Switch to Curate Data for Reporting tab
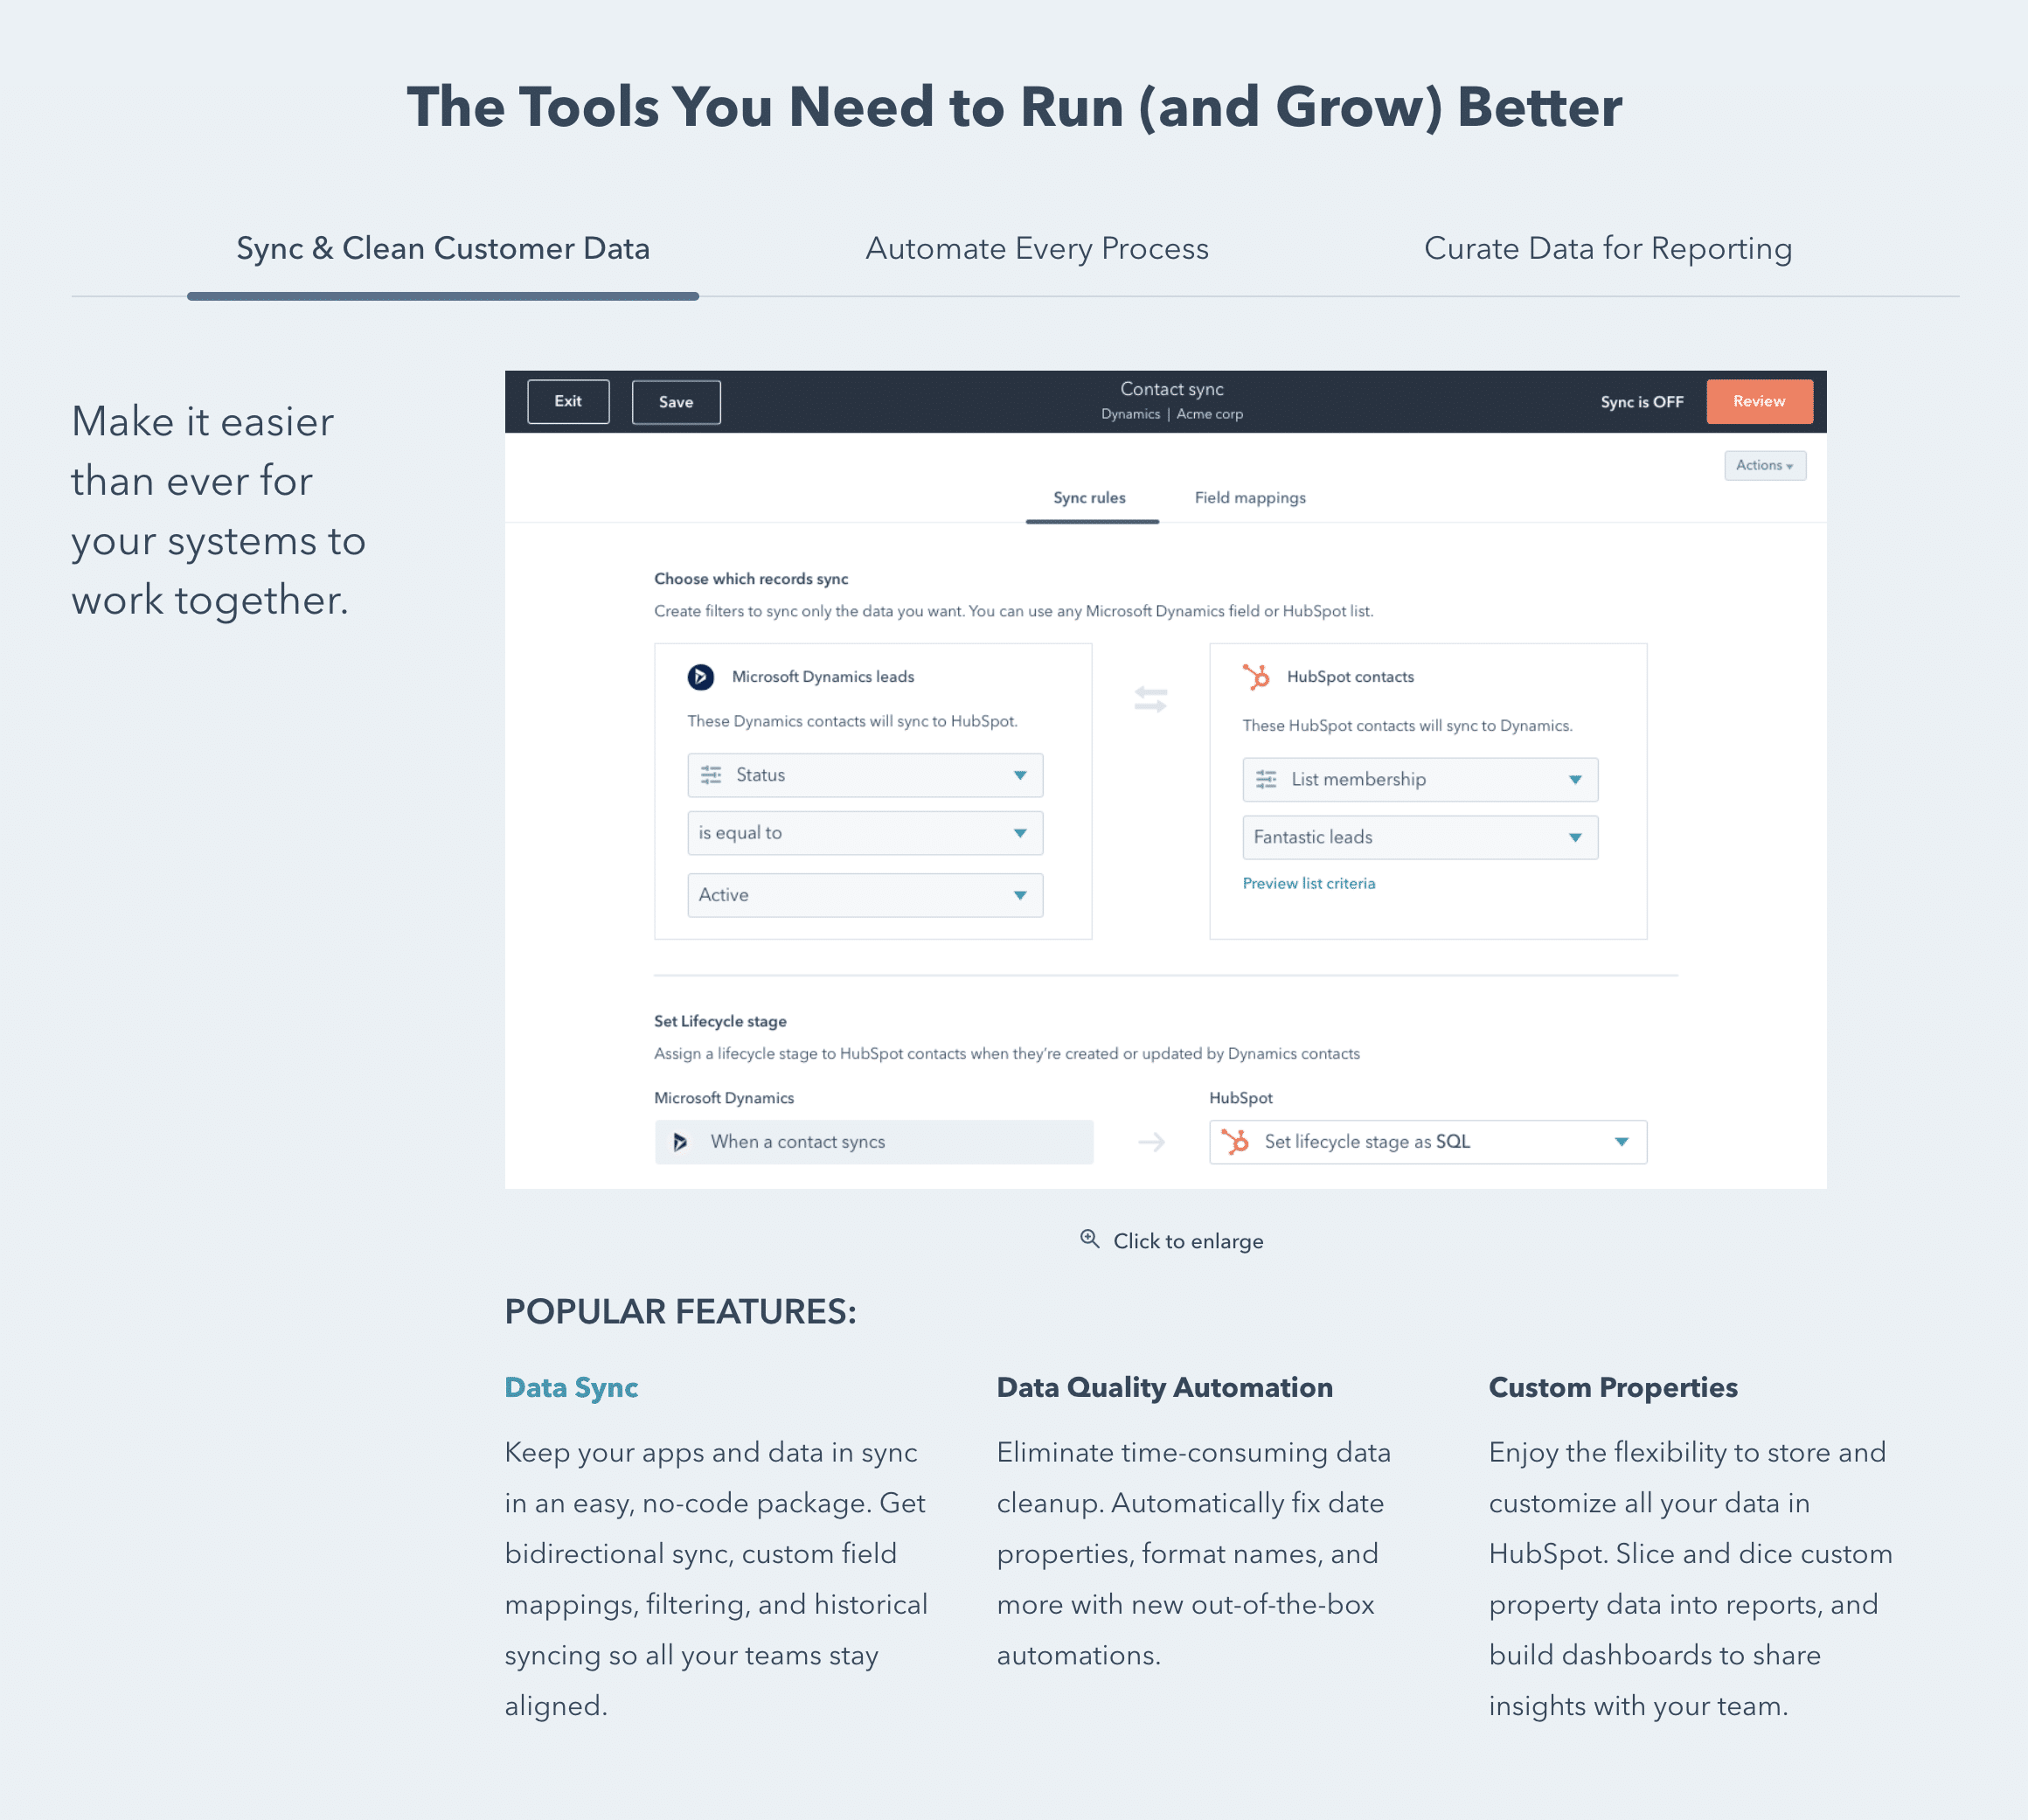 (x=1608, y=248)
